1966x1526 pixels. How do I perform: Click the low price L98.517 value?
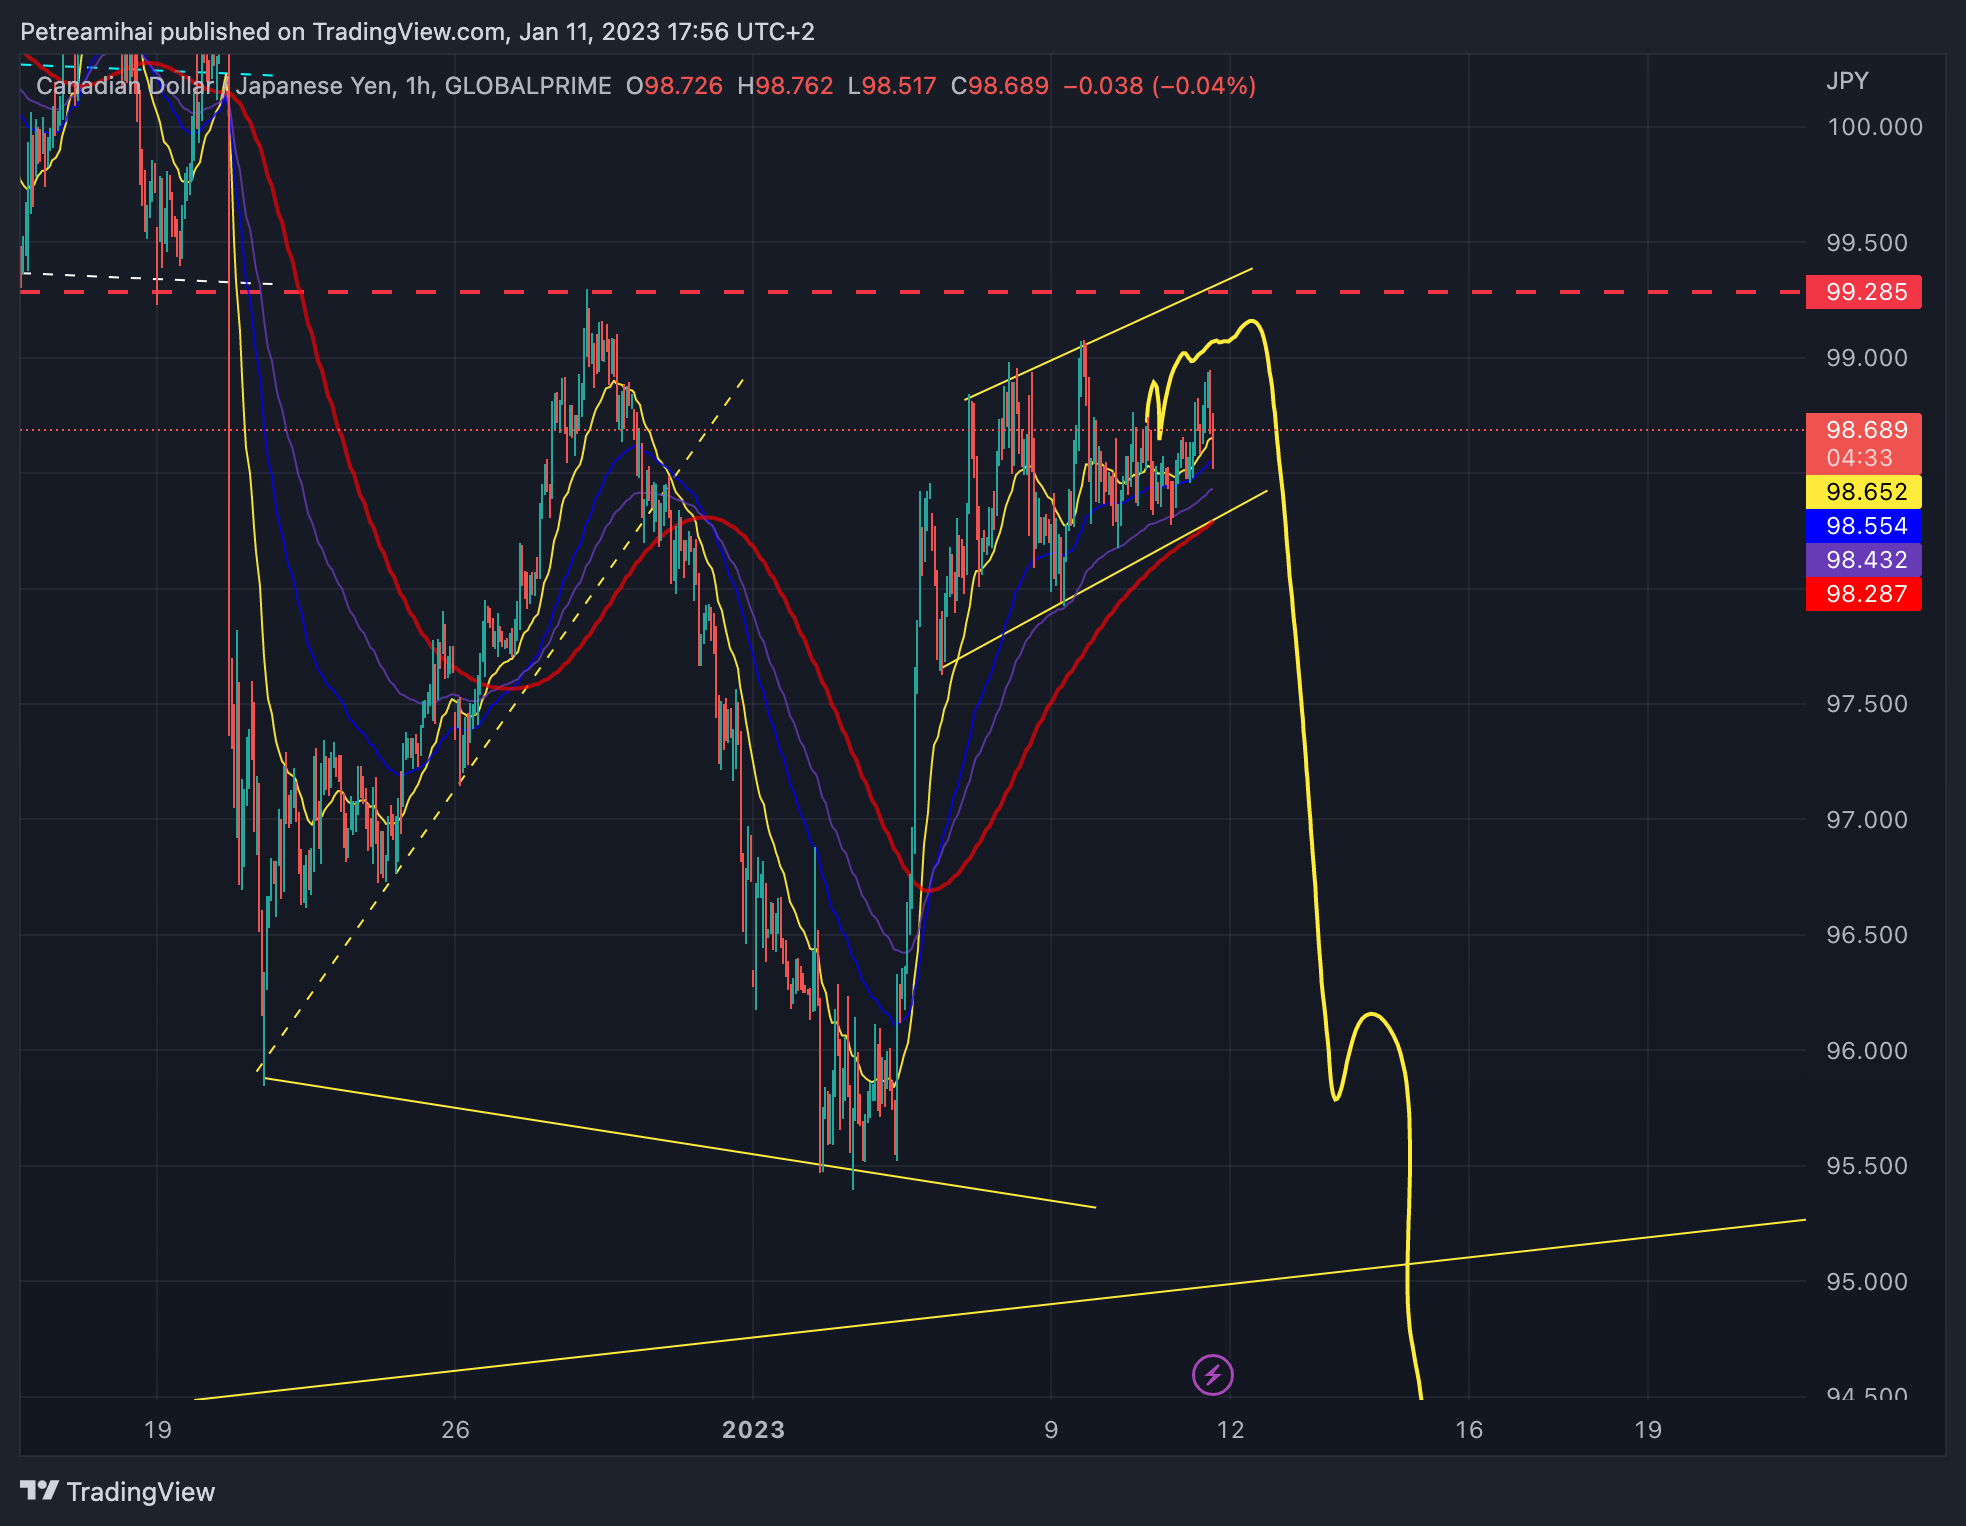pos(892,86)
